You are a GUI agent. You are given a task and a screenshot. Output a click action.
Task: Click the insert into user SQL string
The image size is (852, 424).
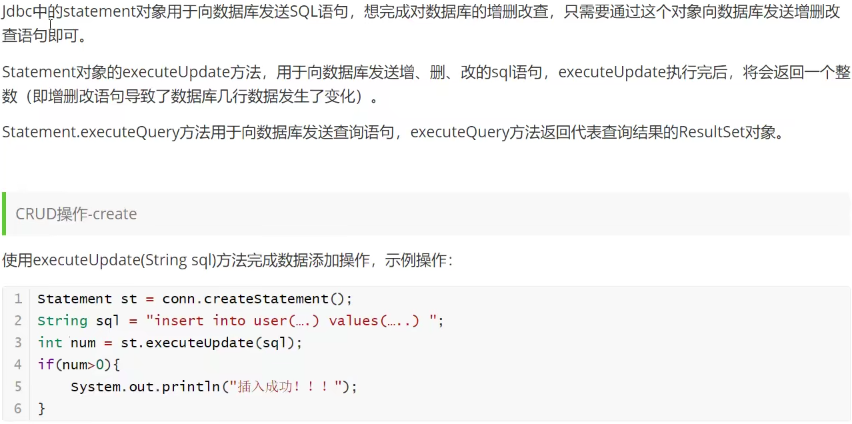click(292, 321)
